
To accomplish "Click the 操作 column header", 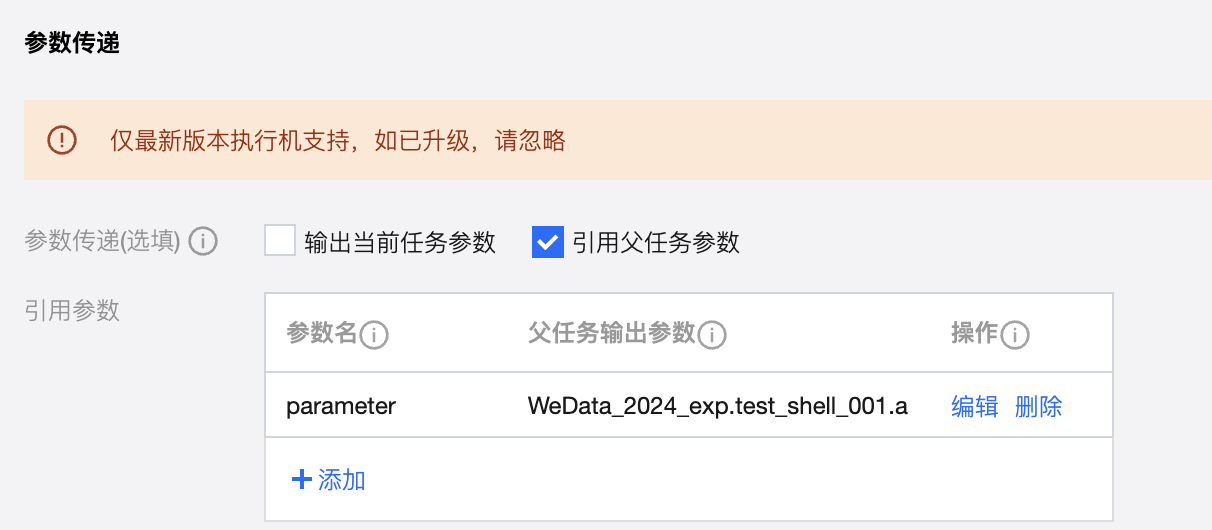I will click(974, 334).
